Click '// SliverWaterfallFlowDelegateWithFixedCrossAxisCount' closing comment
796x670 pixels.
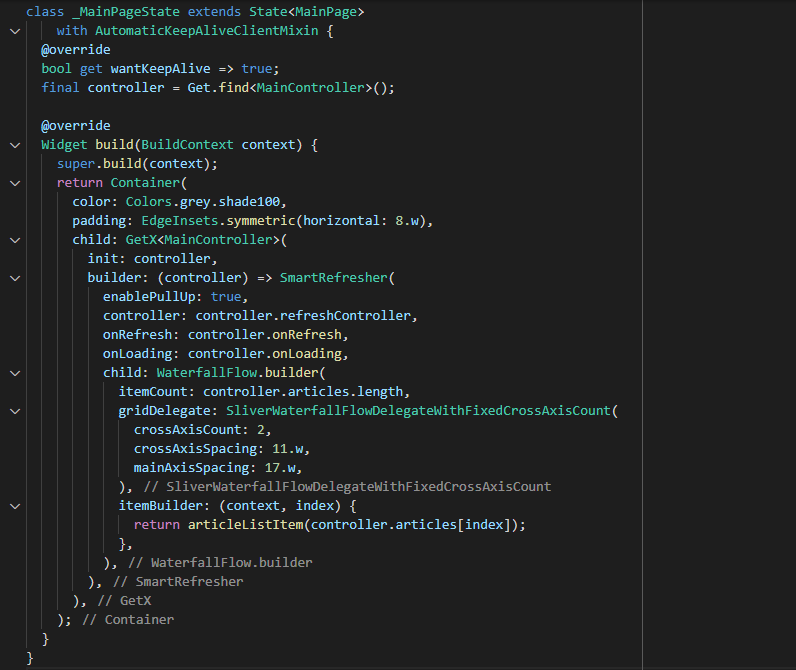[347, 487]
